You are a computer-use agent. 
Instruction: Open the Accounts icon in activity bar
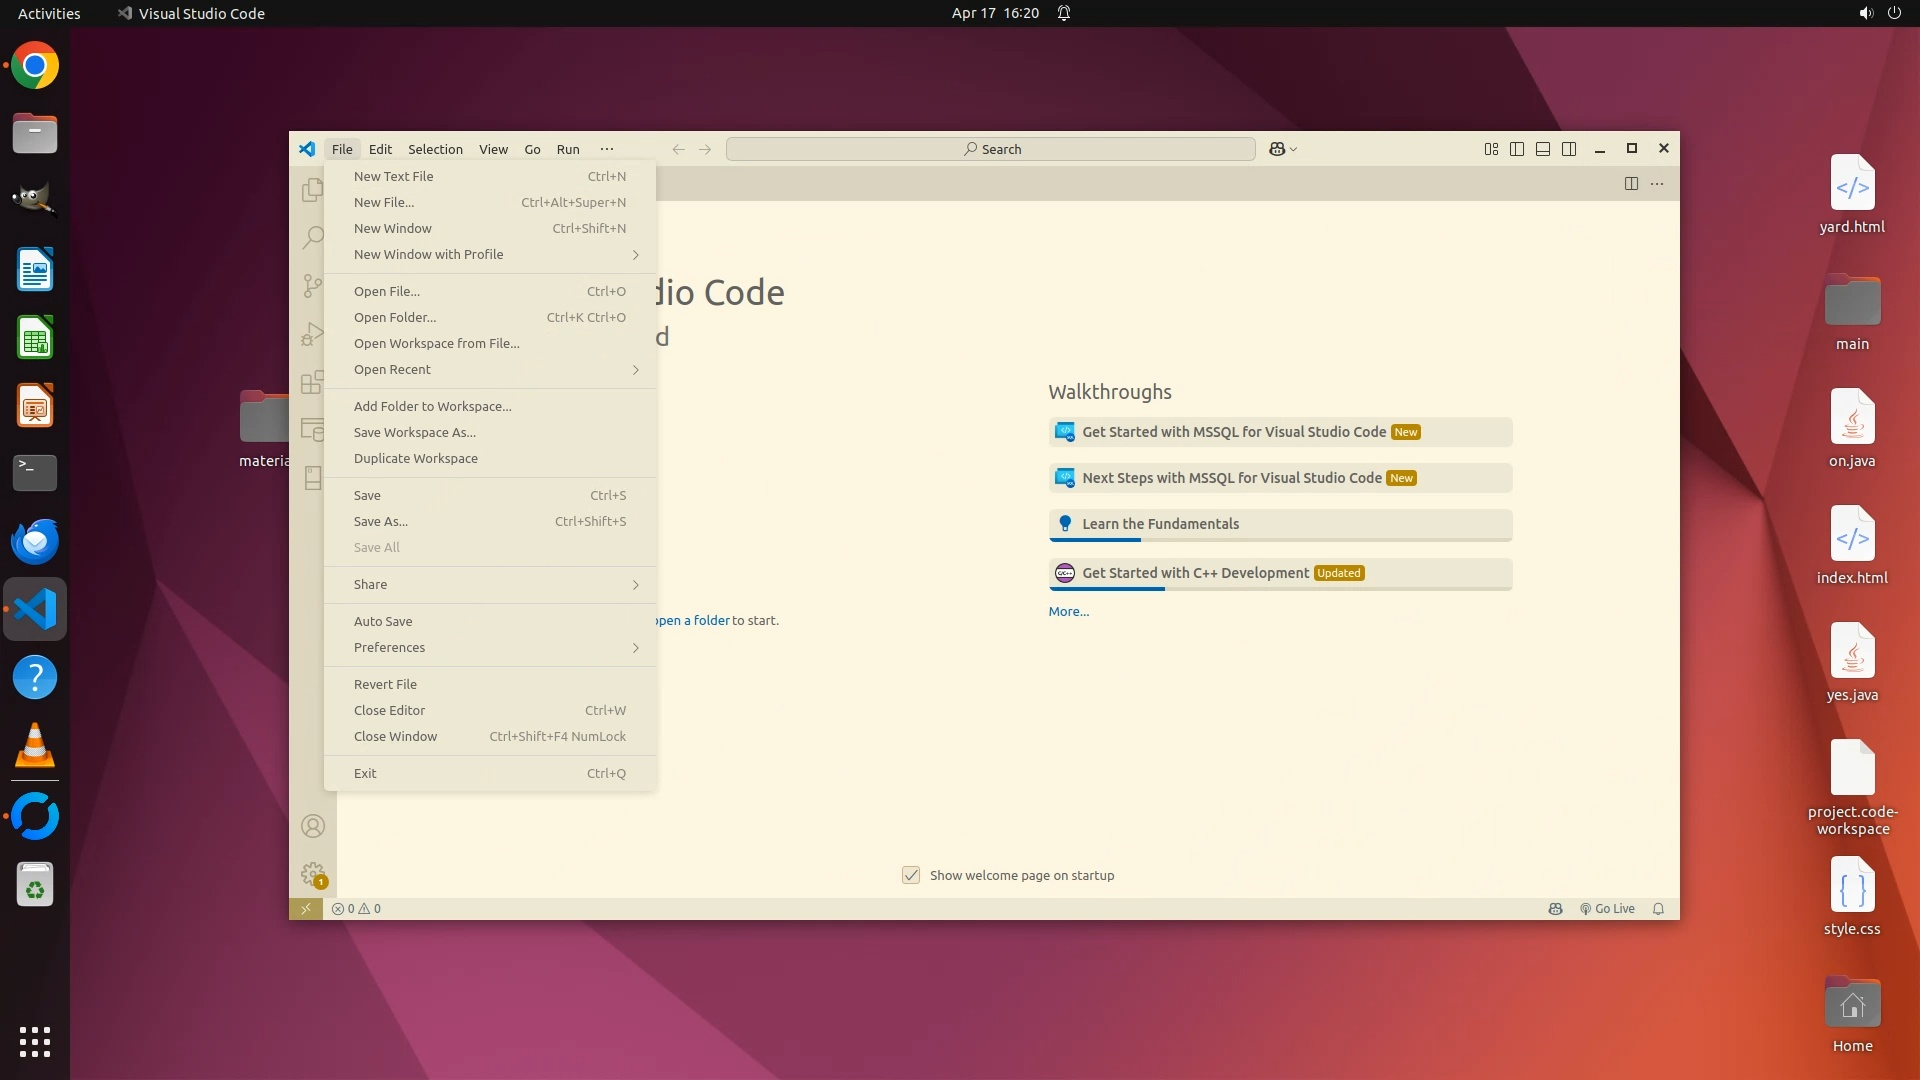pyautogui.click(x=313, y=826)
